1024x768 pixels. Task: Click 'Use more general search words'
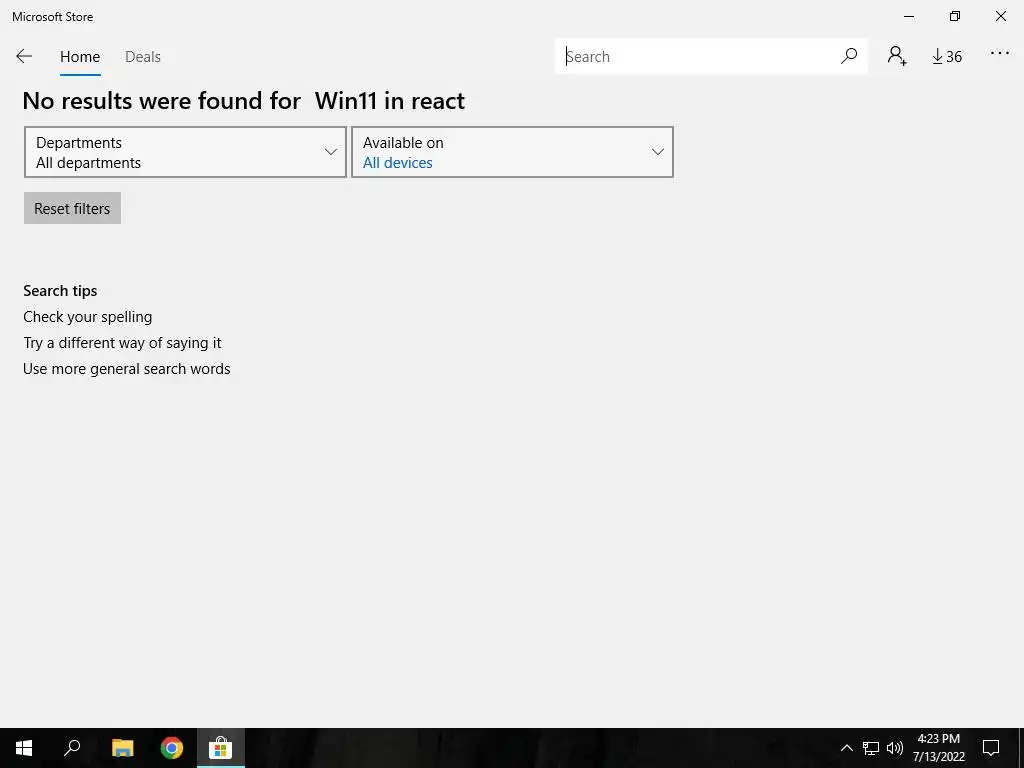pyautogui.click(x=127, y=369)
